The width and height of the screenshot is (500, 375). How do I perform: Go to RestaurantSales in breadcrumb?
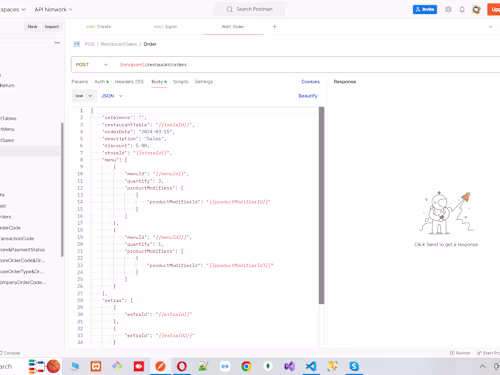pyautogui.click(x=119, y=44)
